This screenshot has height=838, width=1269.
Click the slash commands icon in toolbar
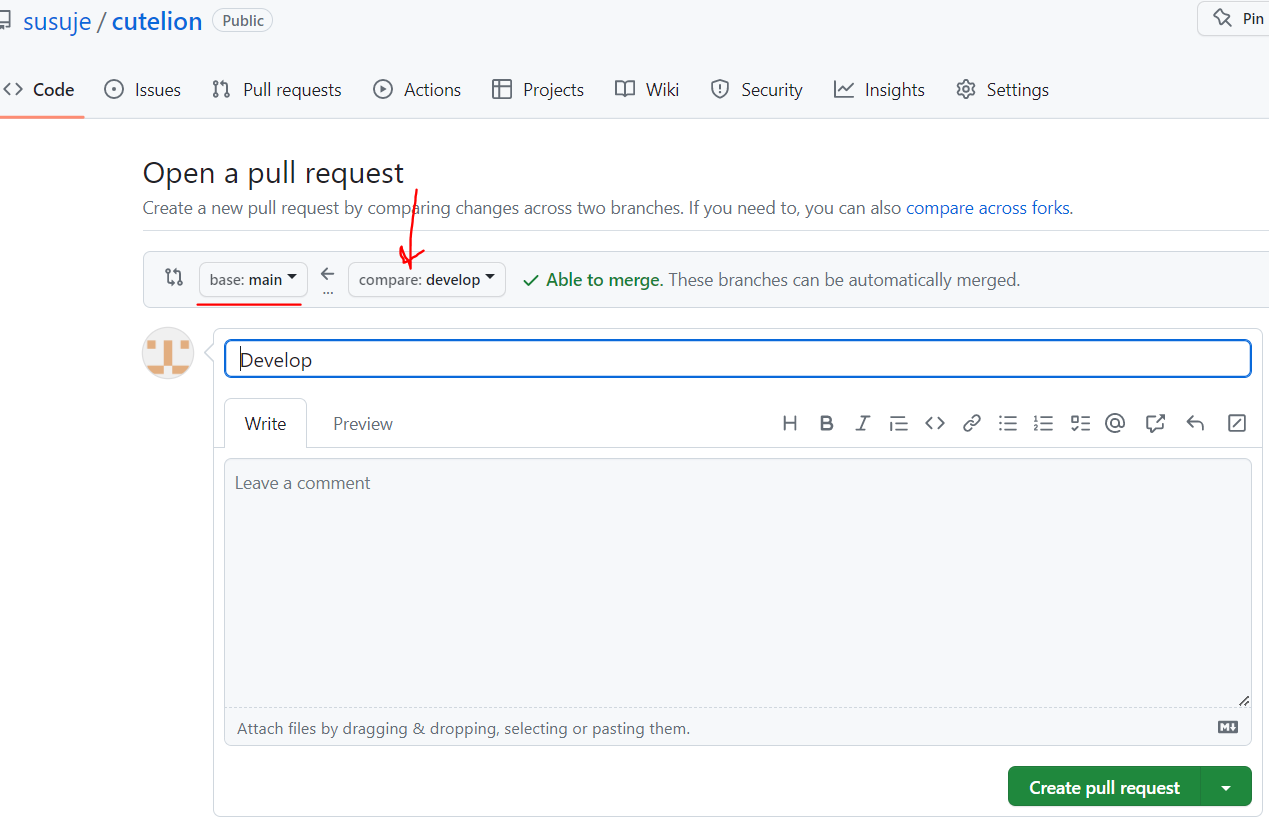[1237, 423]
